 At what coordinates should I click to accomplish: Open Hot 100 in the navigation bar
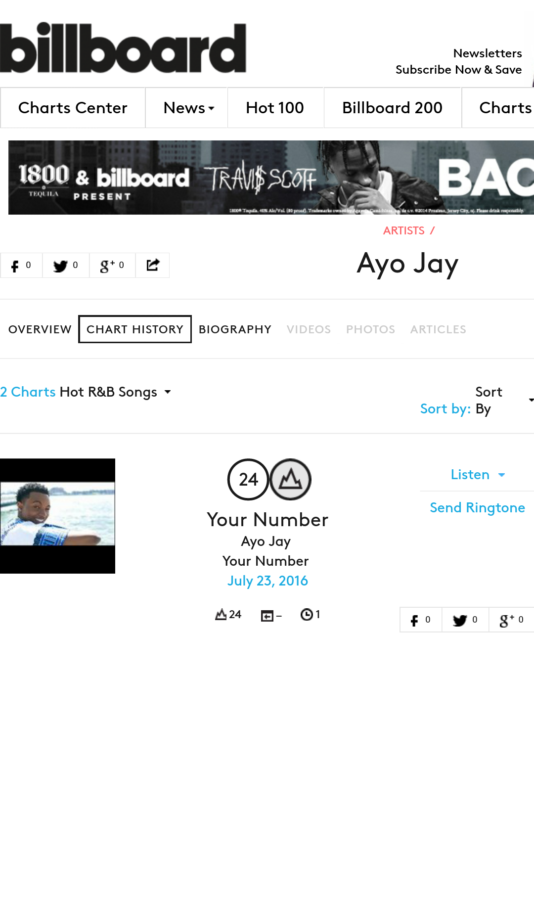(x=275, y=108)
